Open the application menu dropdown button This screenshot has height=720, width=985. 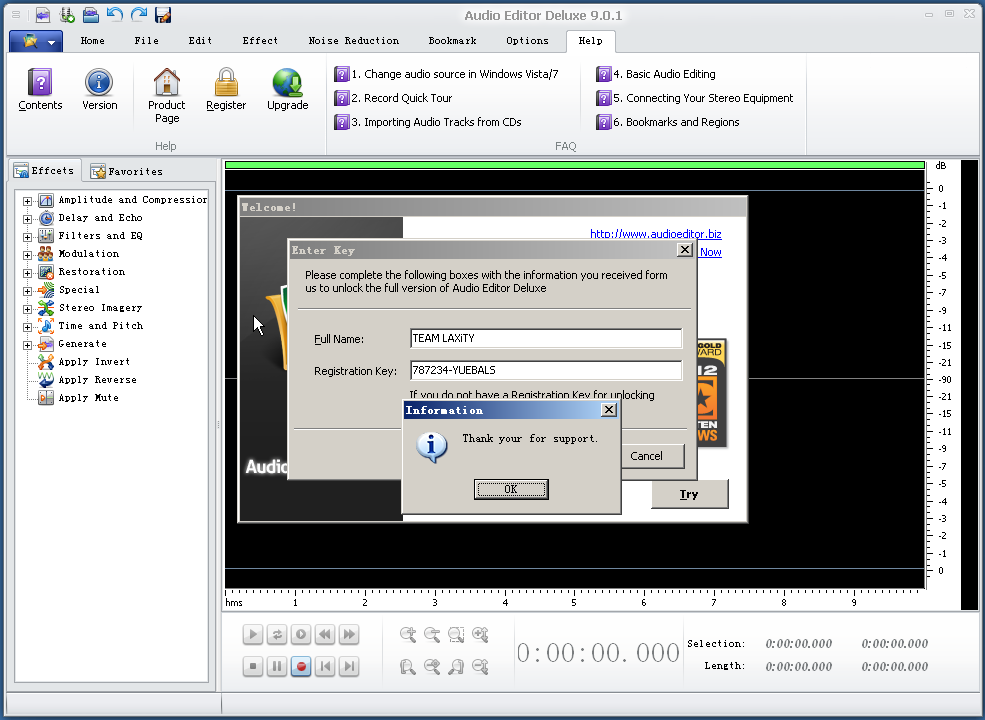[36, 41]
